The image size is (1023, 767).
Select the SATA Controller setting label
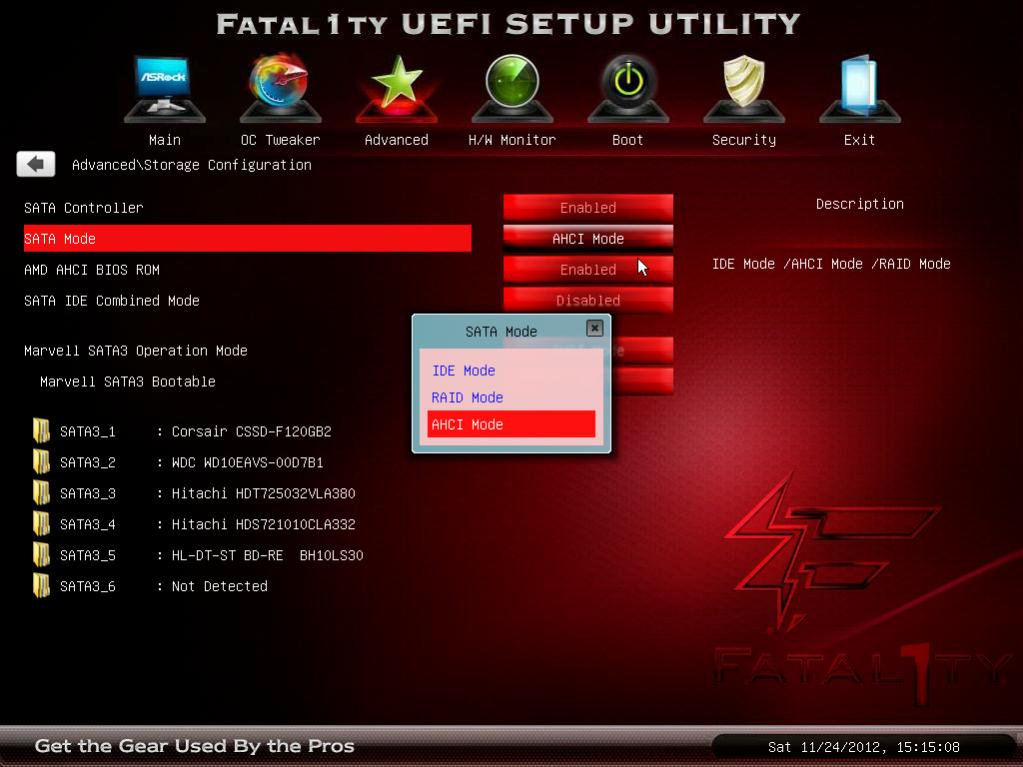point(84,207)
